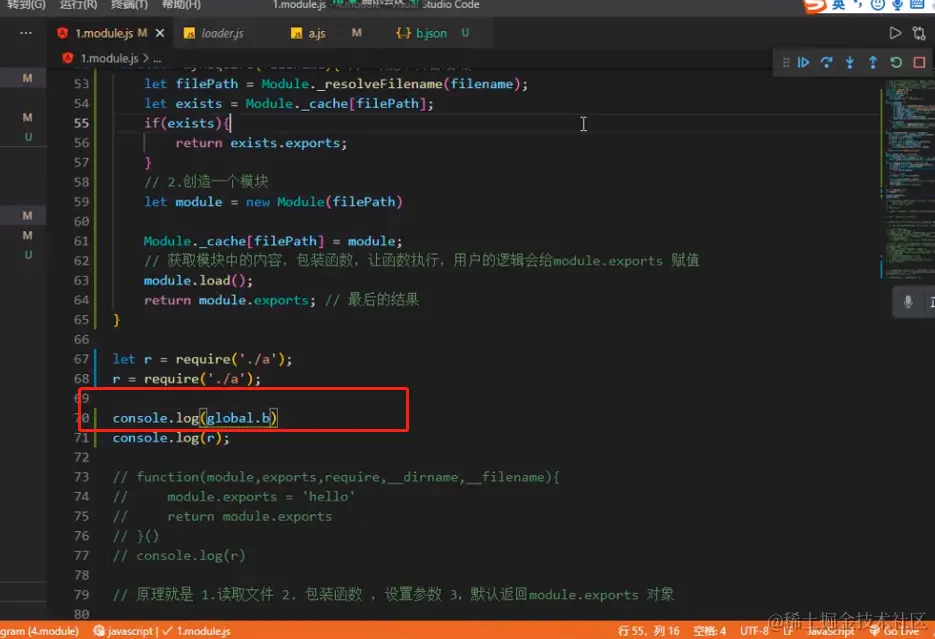The image size is (935, 639).
Task: Click line number 55 in gutter
Action: (82, 123)
